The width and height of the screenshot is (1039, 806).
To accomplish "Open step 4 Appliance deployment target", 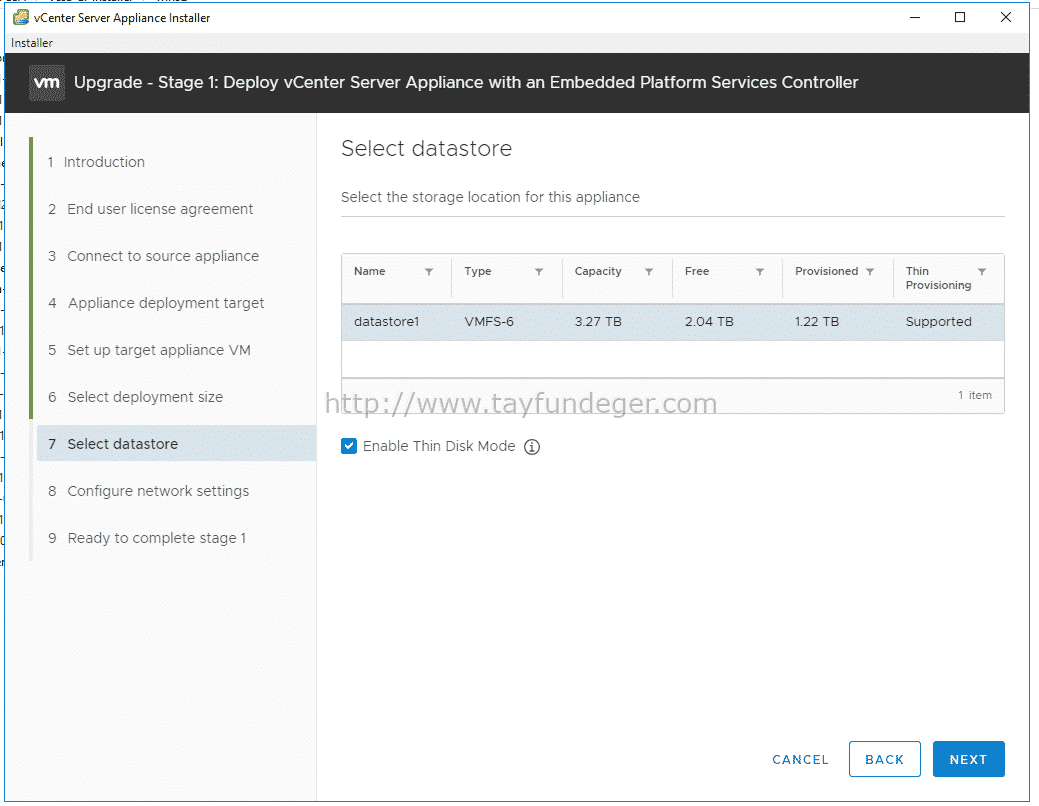I will 156,303.
